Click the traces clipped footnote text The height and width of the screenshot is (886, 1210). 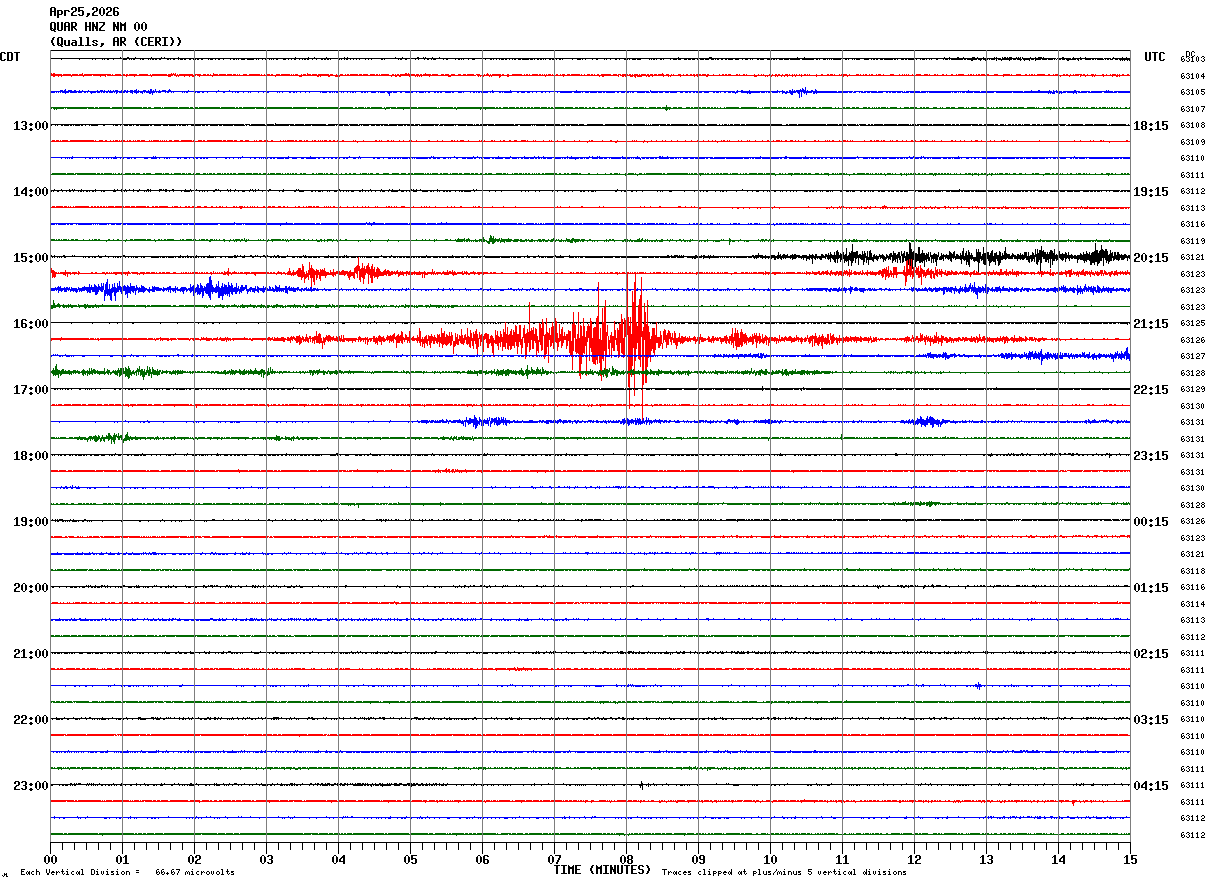pyautogui.click(x=784, y=873)
